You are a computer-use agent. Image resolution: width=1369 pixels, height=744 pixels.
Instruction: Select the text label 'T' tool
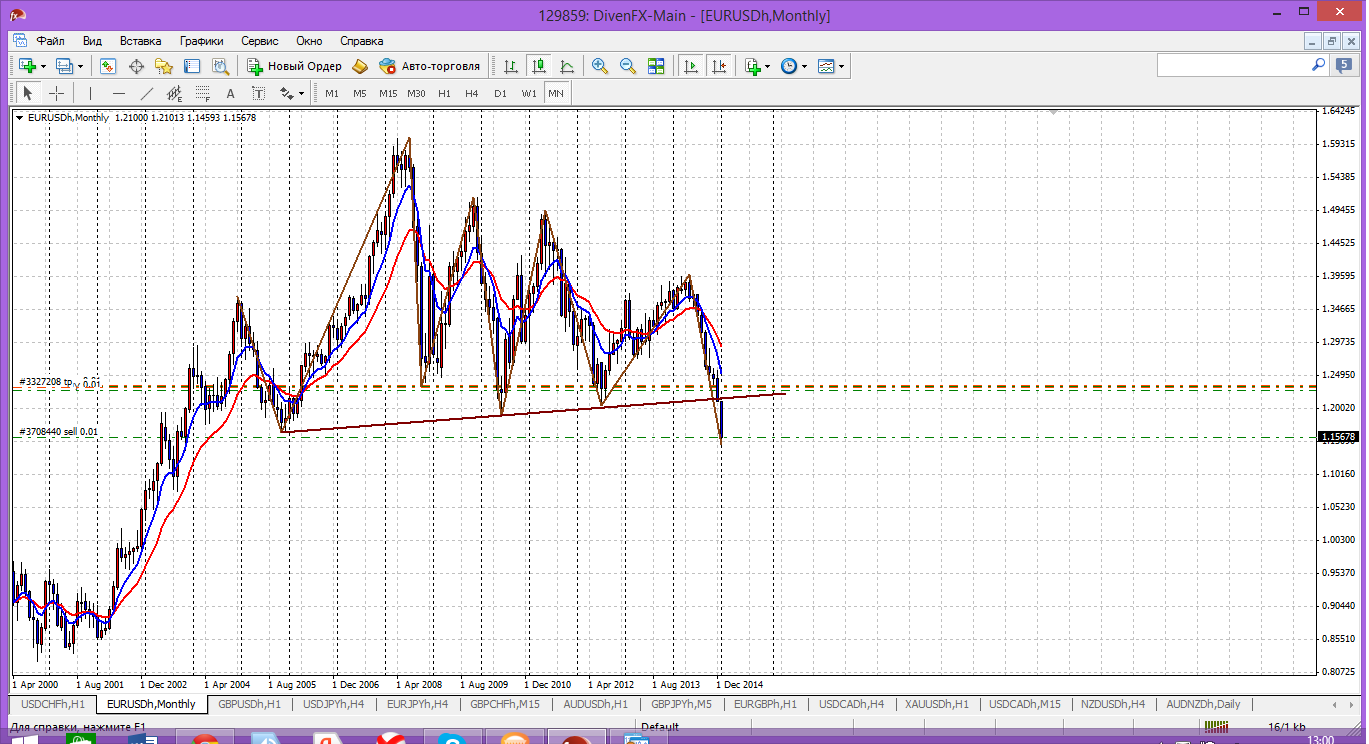258,93
